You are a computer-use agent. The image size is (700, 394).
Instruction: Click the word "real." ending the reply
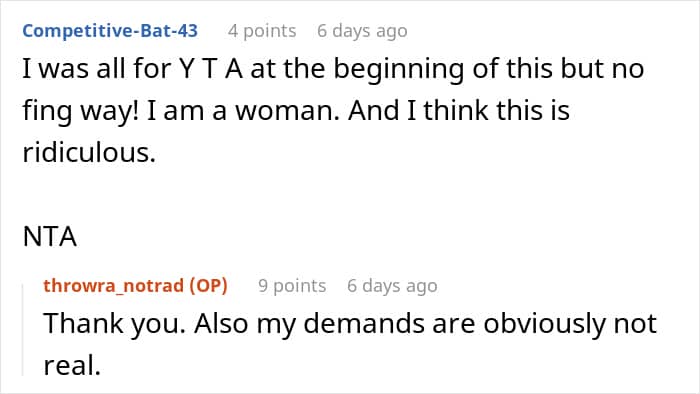(72, 365)
